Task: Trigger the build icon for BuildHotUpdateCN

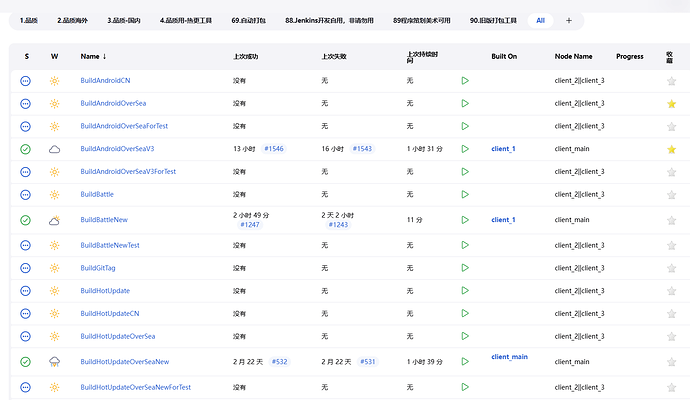Action: coord(465,314)
